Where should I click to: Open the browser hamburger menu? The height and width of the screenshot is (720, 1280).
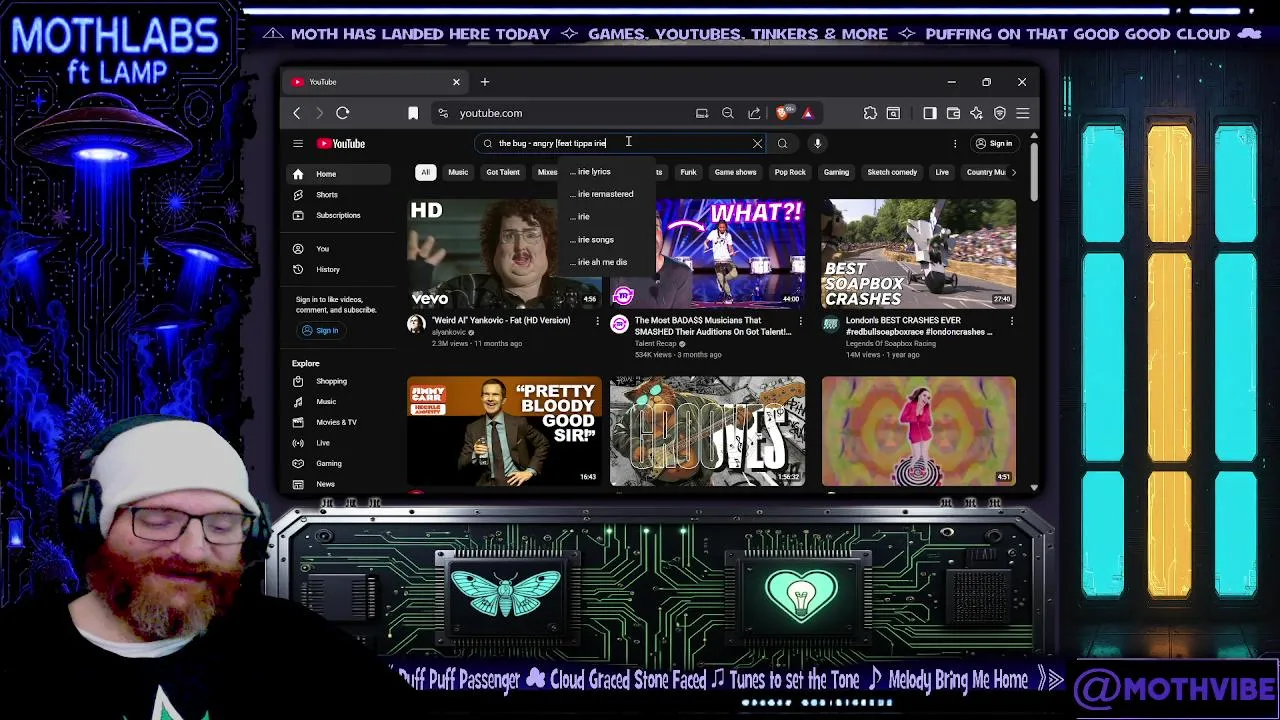pyautogui.click(x=1022, y=113)
